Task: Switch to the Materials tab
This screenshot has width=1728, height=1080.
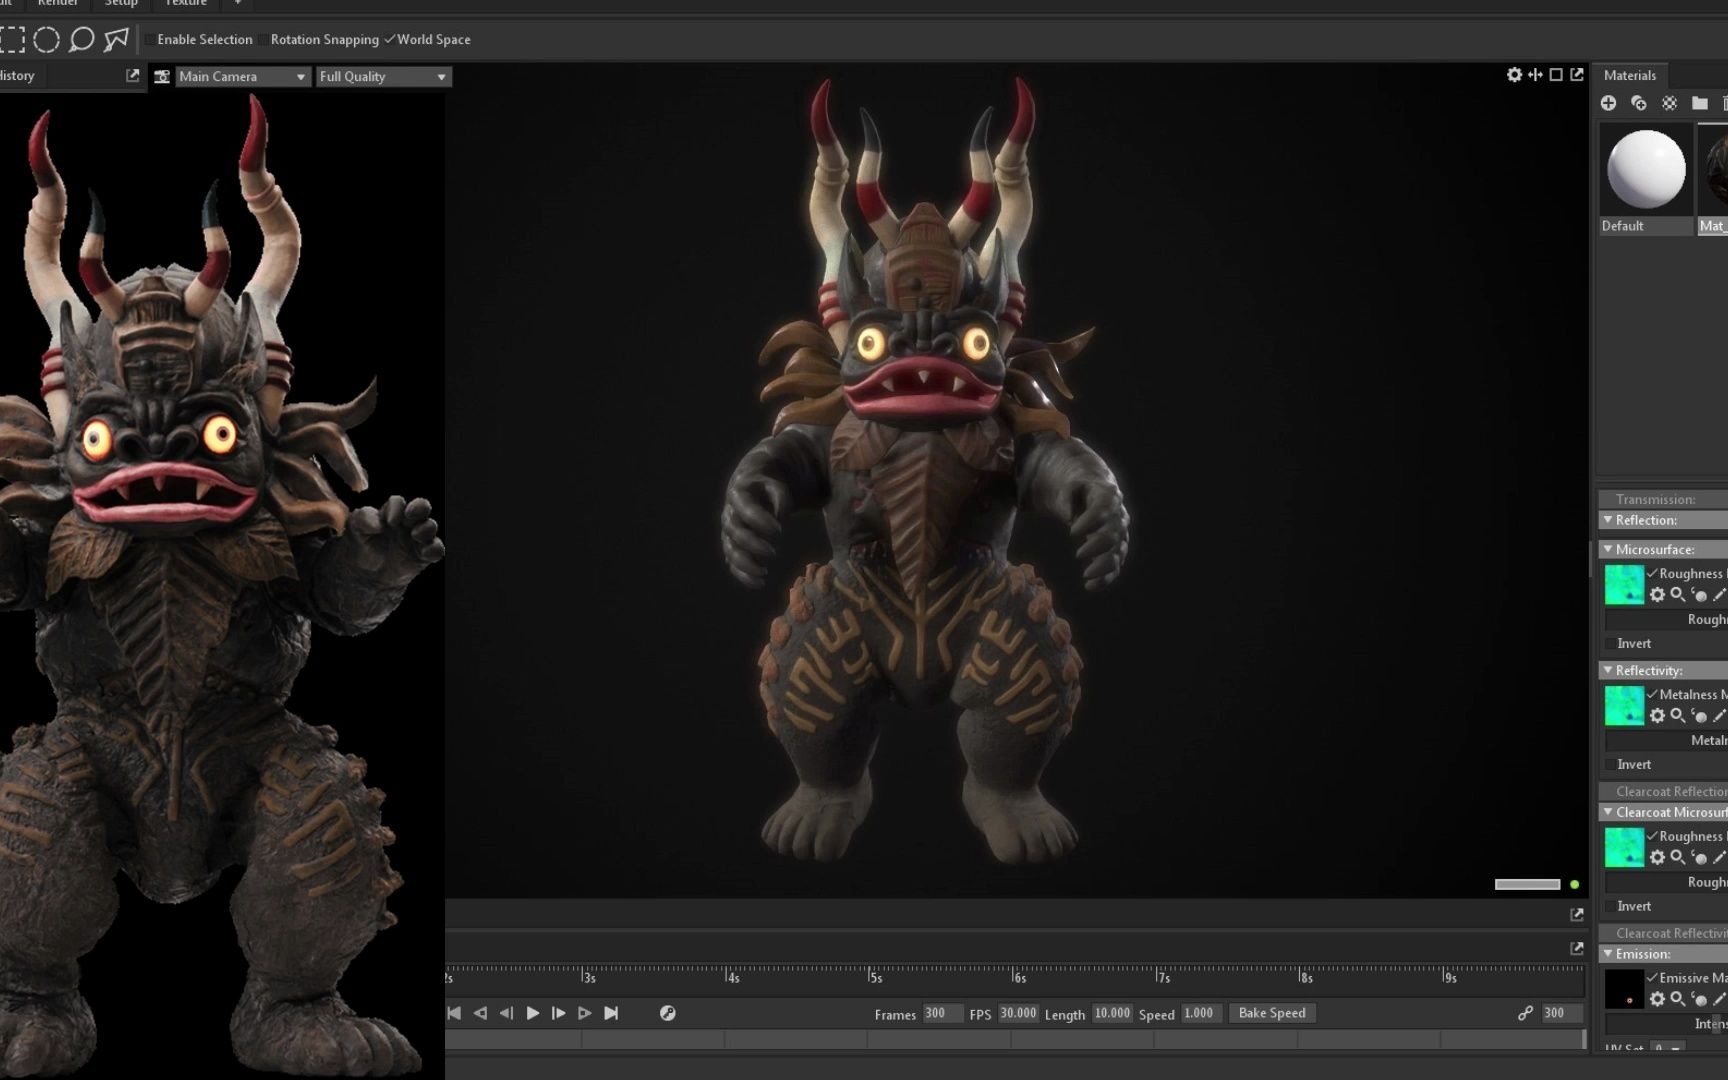Action: pyautogui.click(x=1629, y=75)
